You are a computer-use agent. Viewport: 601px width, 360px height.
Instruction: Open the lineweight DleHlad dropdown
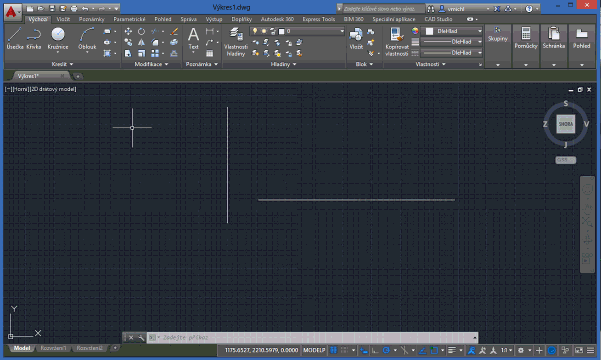tap(452, 42)
